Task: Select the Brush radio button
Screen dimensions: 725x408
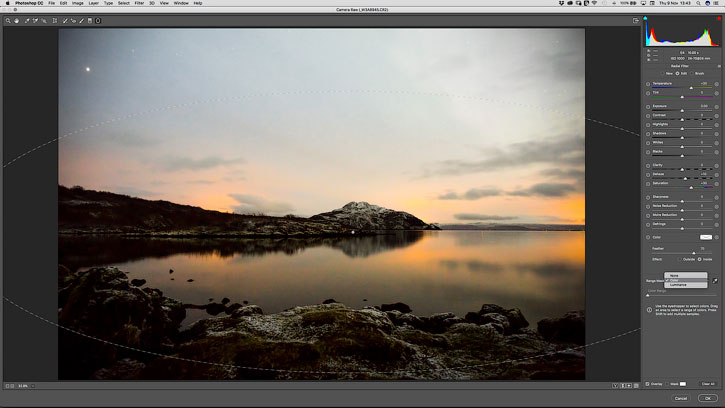Action: pyautogui.click(x=692, y=74)
